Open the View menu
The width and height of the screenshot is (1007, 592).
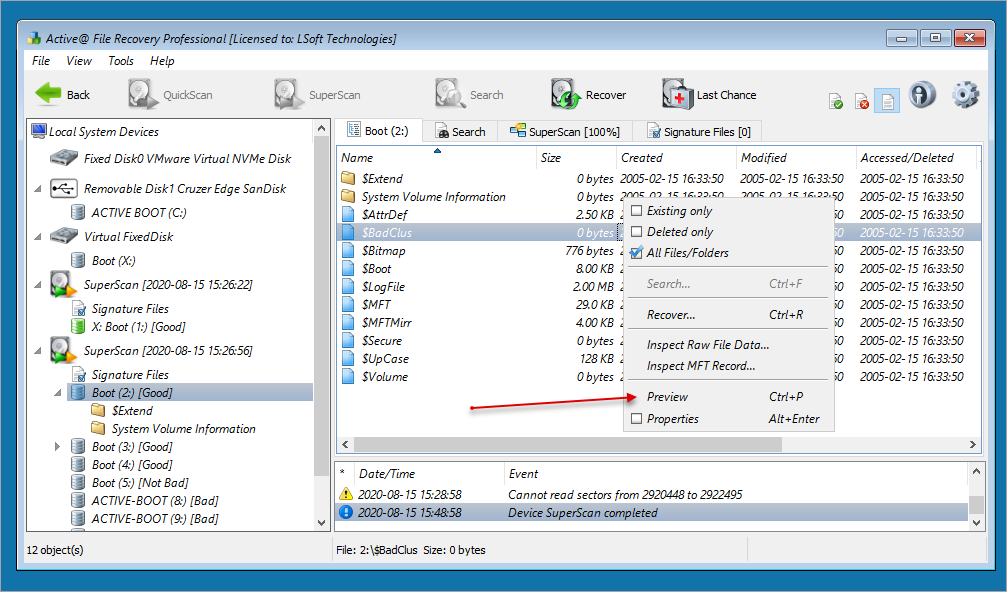(x=78, y=61)
